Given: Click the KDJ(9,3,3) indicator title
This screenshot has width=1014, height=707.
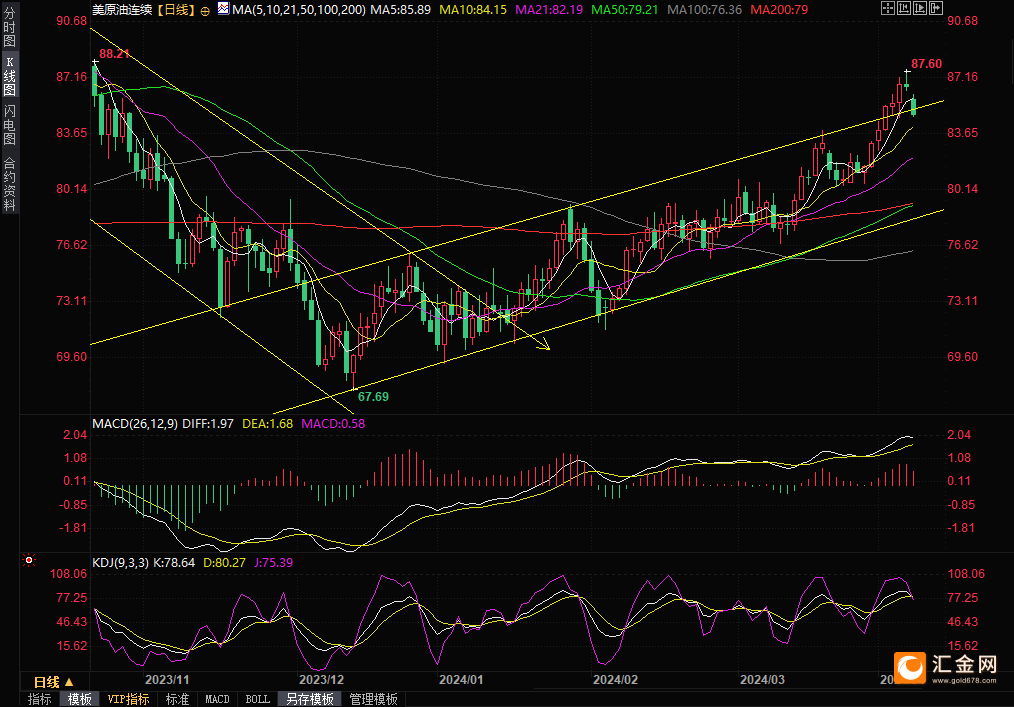Looking at the screenshot, I should pyautogui.click(x=120, y=563).
